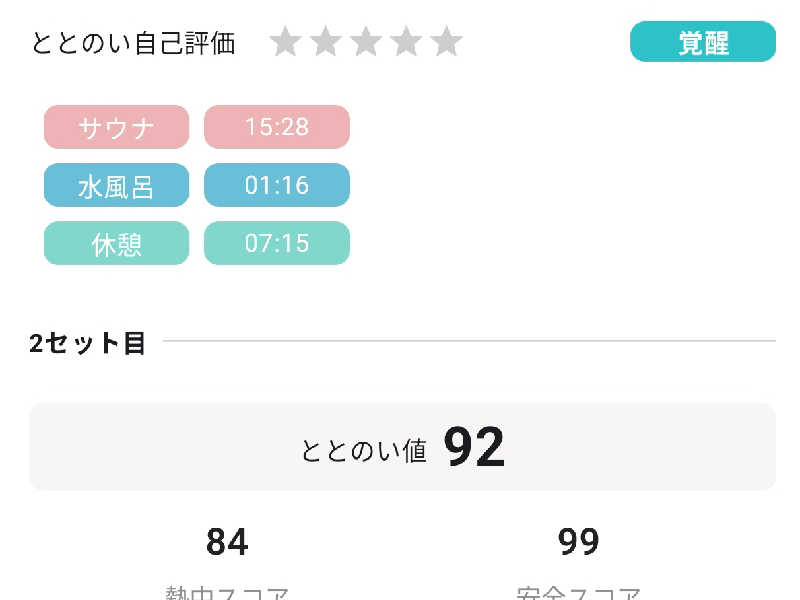
Task: Choose the third rating star
Action: click(x=366, y=42)
